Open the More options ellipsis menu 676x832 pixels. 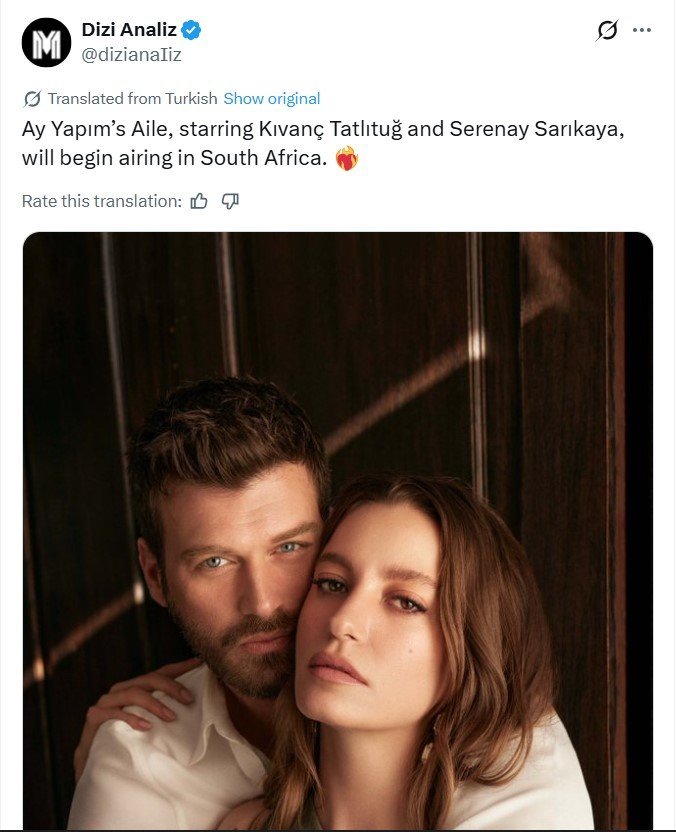pos(642,31)
